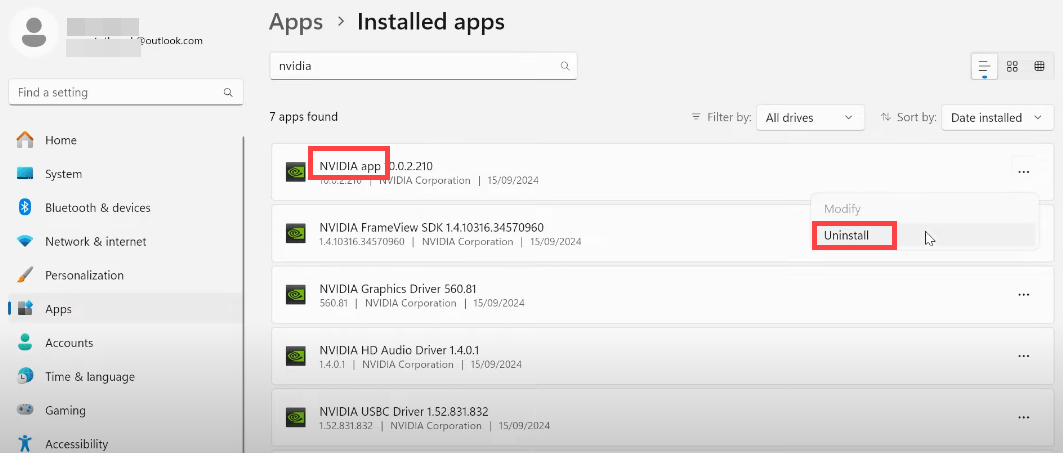The height and width of the screenshot is (453, 1063).
Task: Open the Sort by Date installed dropdown
Action: pos(995,117)
